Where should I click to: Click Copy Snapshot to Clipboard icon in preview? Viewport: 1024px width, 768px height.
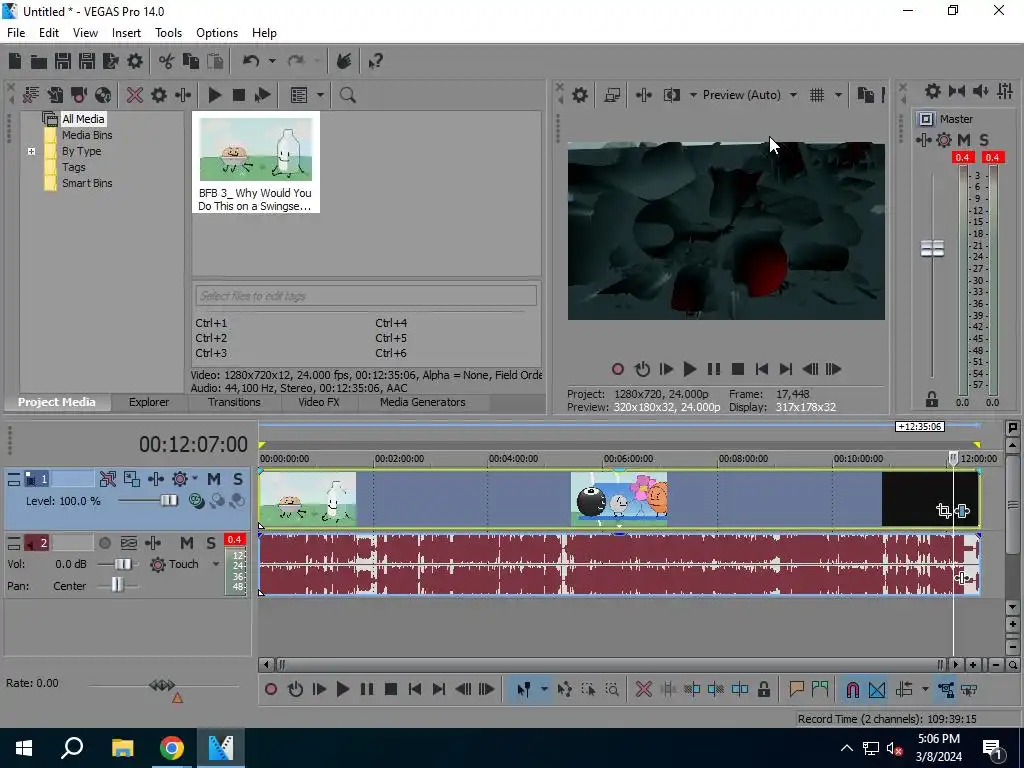coord(865,95)
